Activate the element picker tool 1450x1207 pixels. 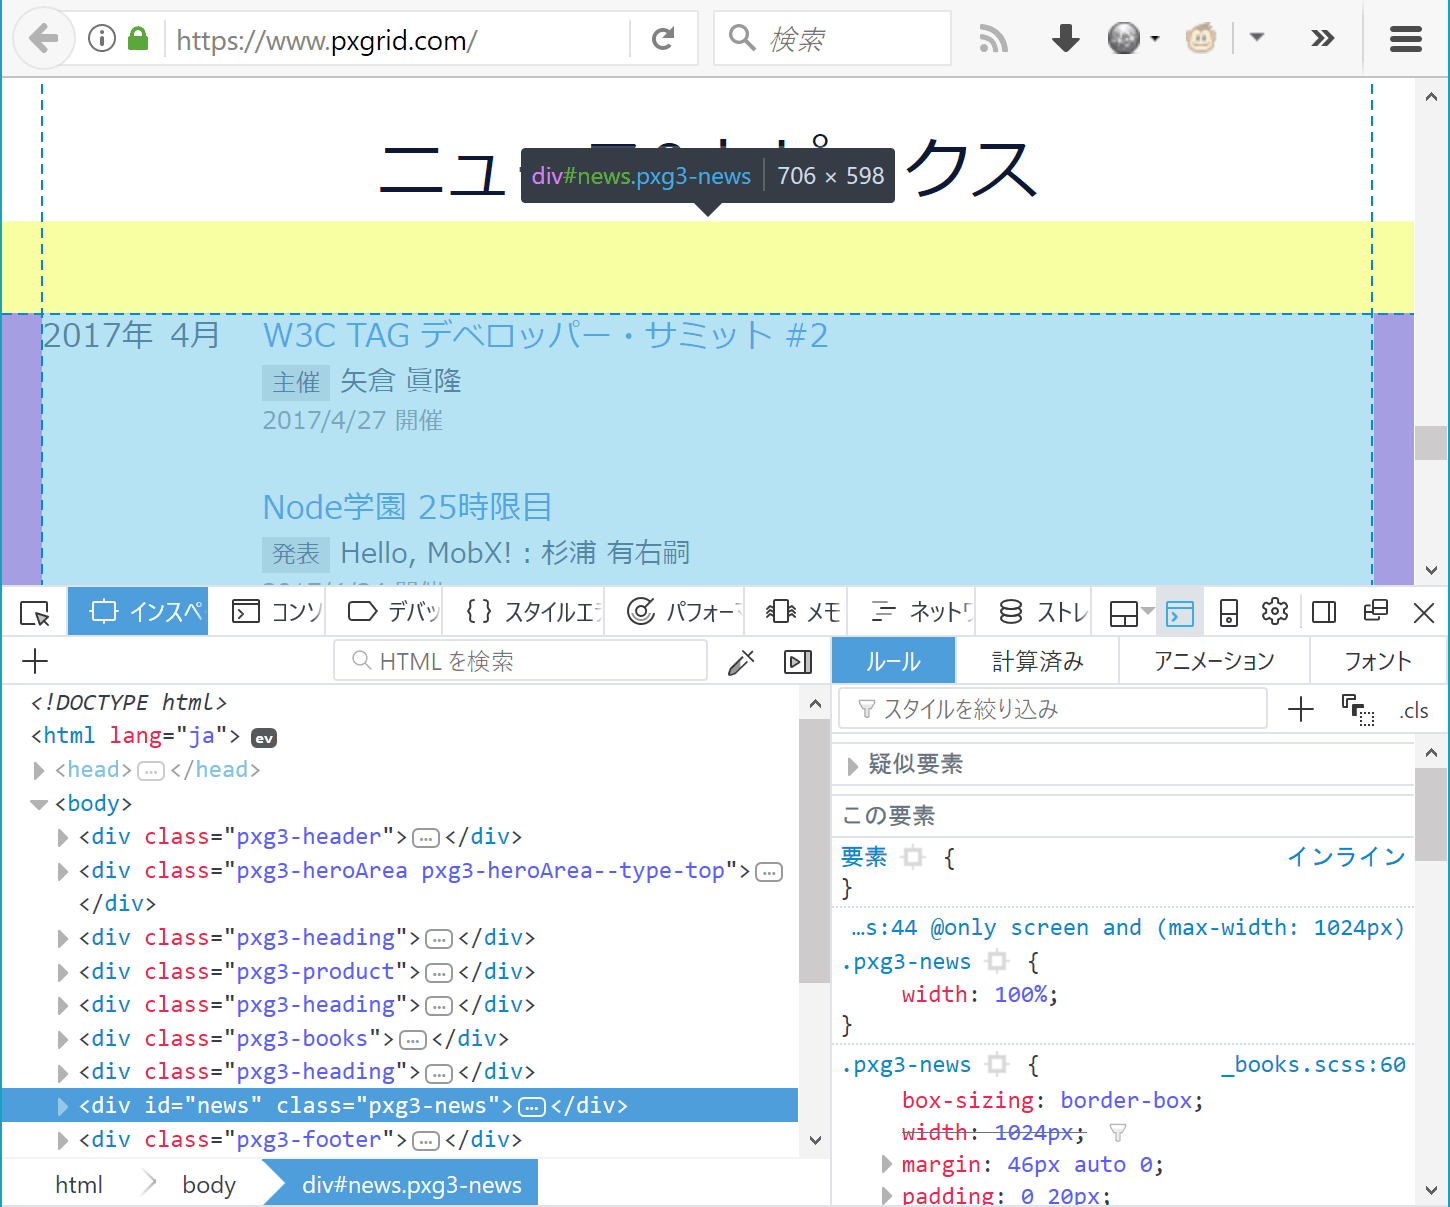pyautogui.click(x=35, y=612)
